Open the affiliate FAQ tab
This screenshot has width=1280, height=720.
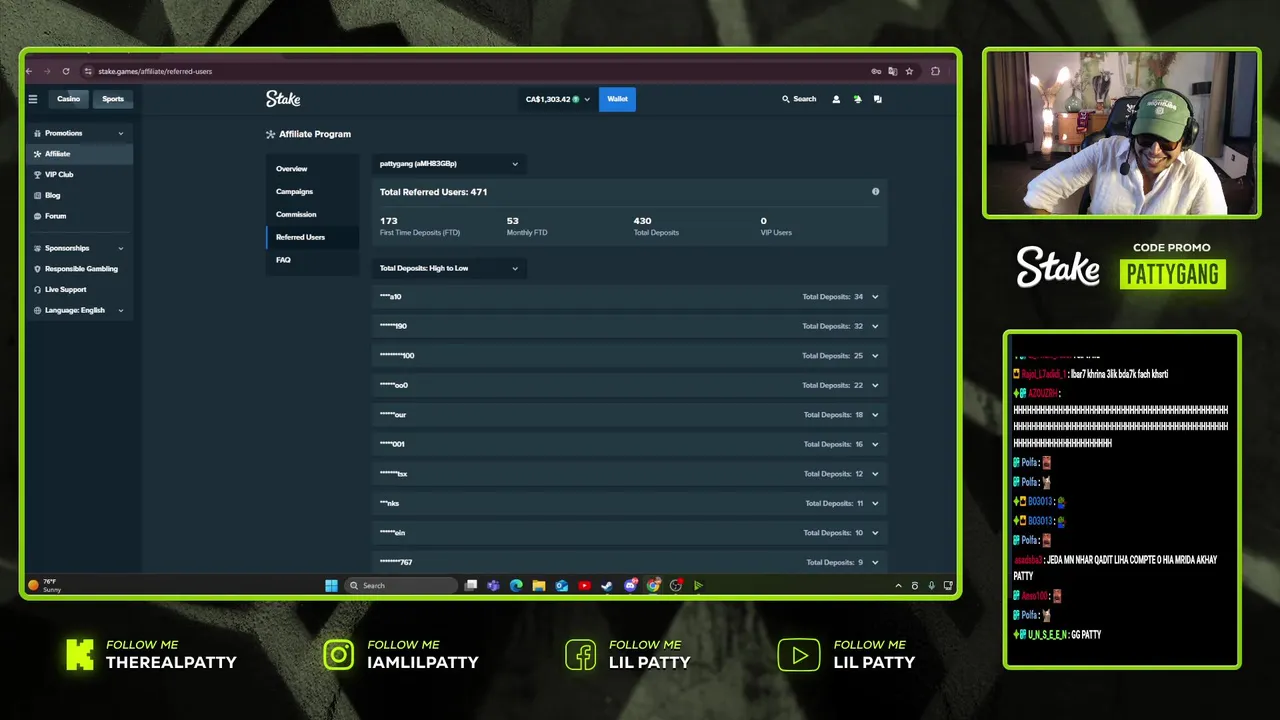311,260
